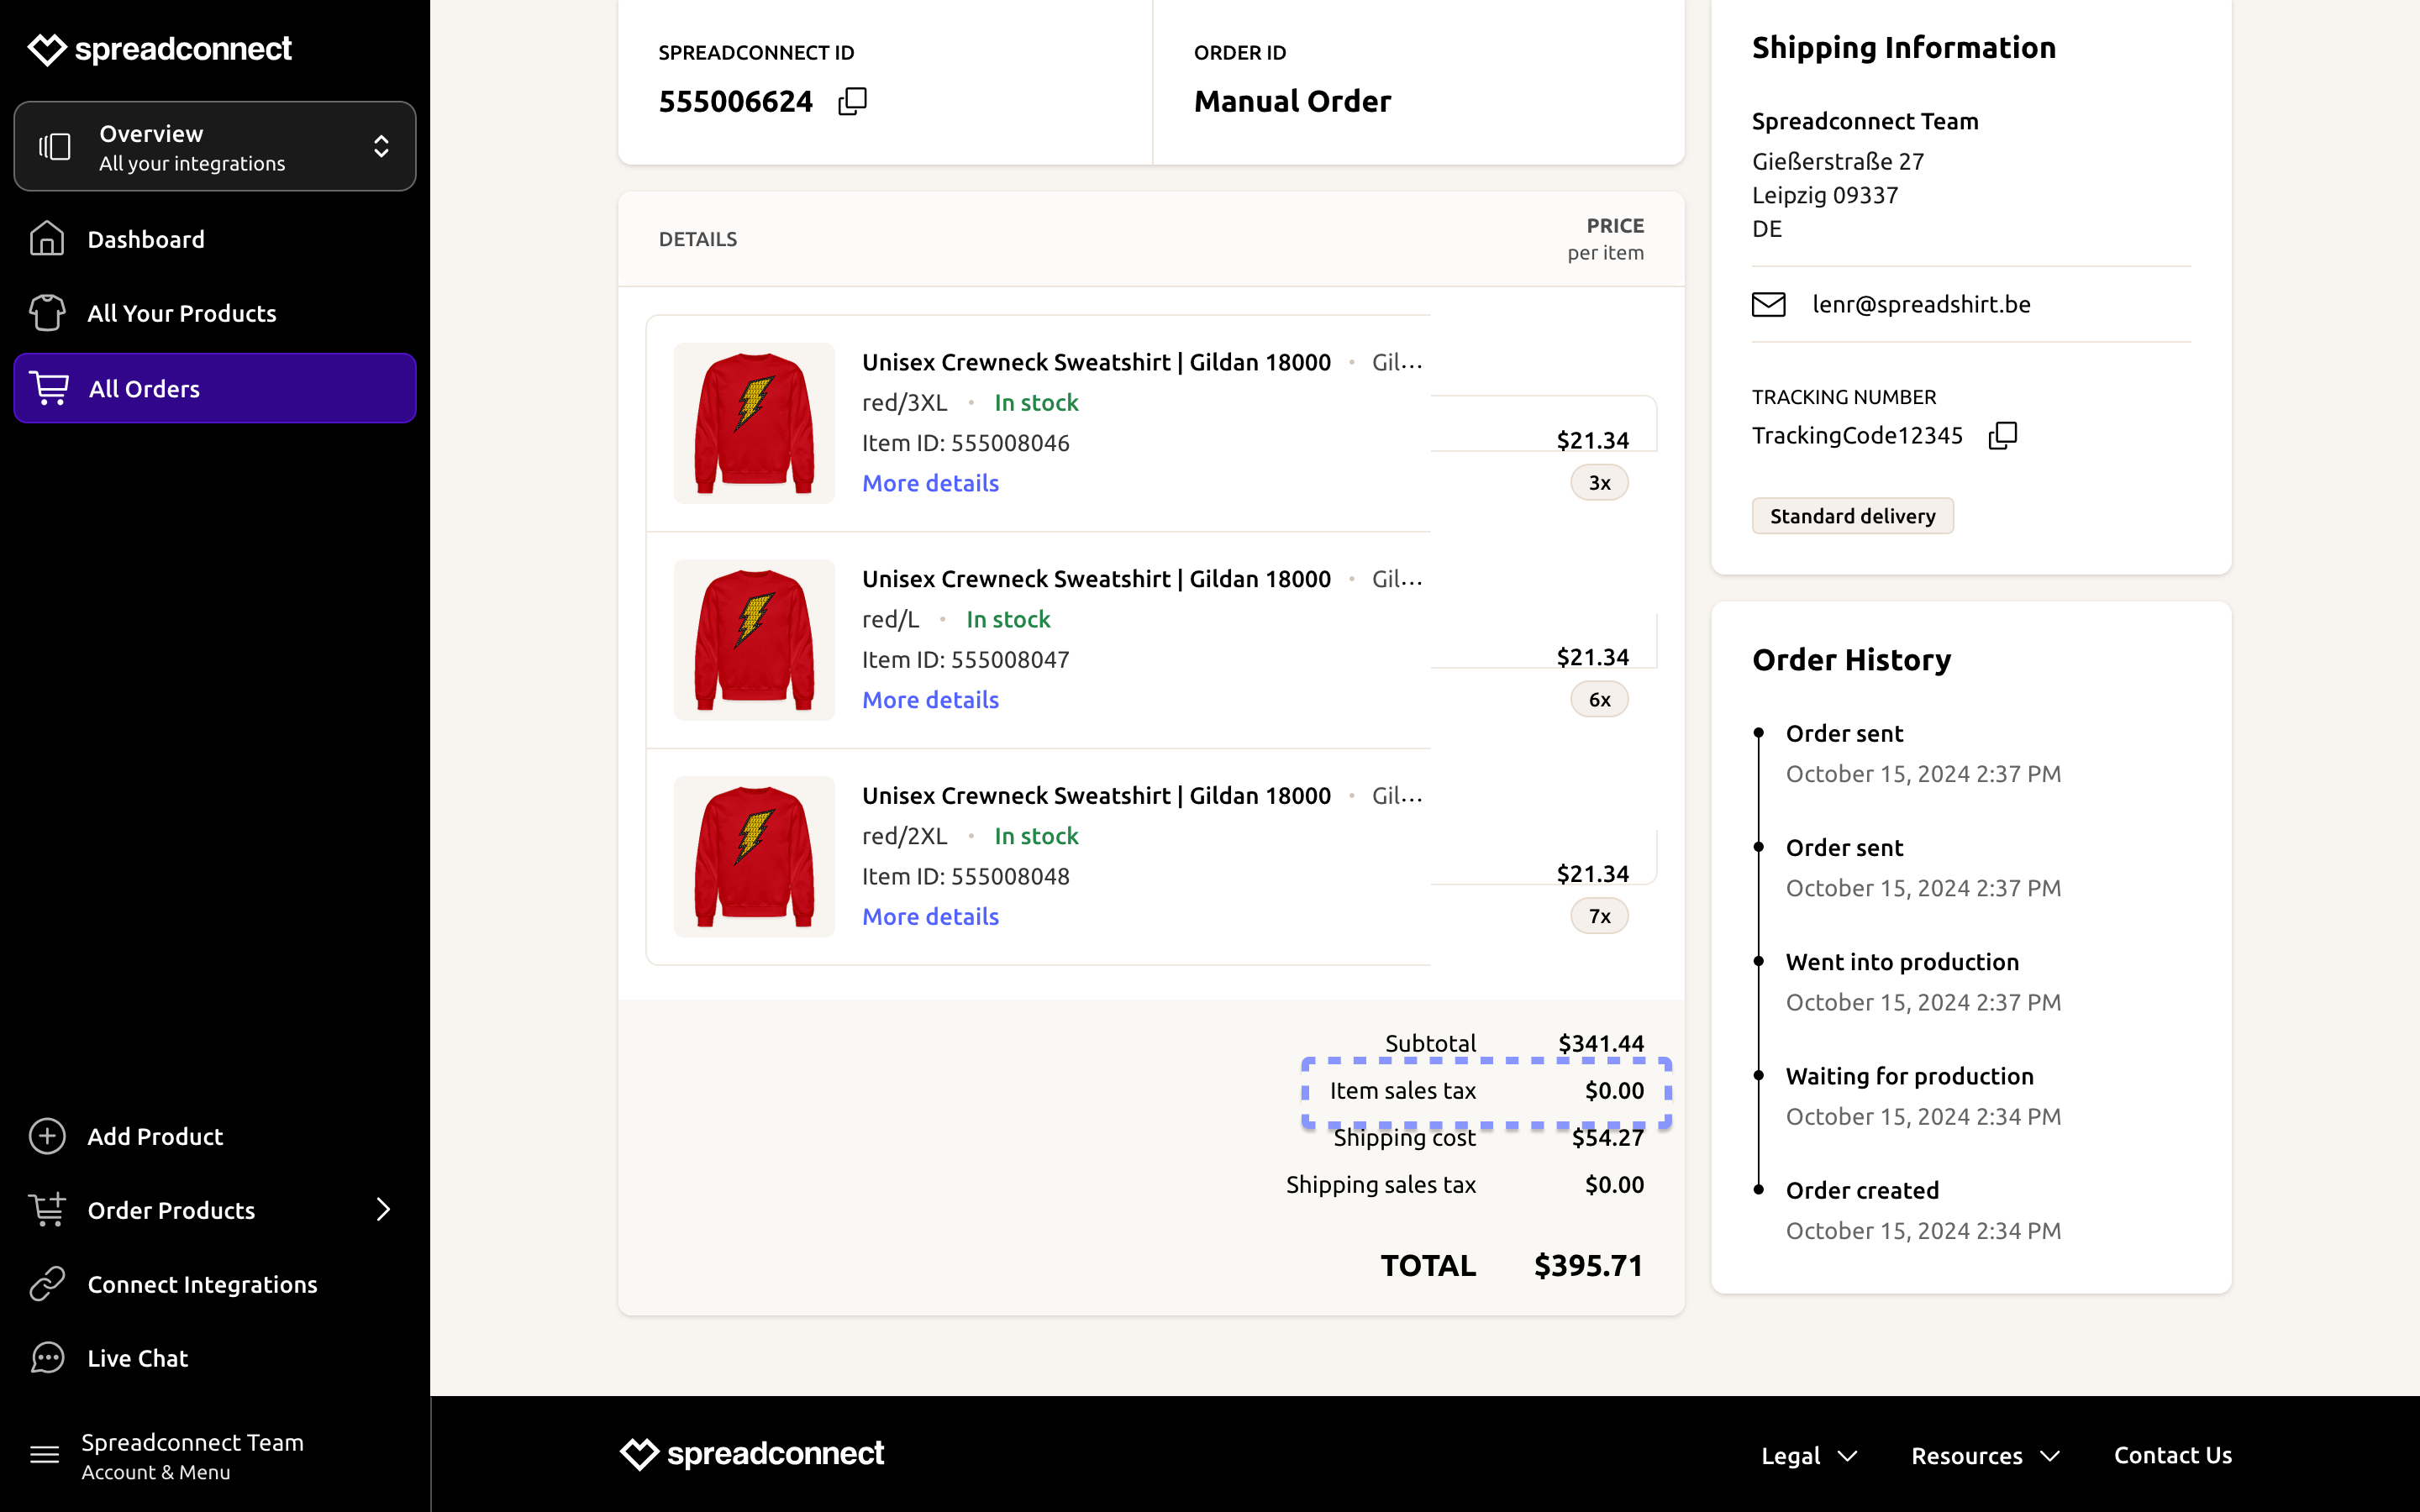Screen dimensions: 2420x1512
Task: Click the spreadconnect logo in sidebar
Action: click(160, 49)
